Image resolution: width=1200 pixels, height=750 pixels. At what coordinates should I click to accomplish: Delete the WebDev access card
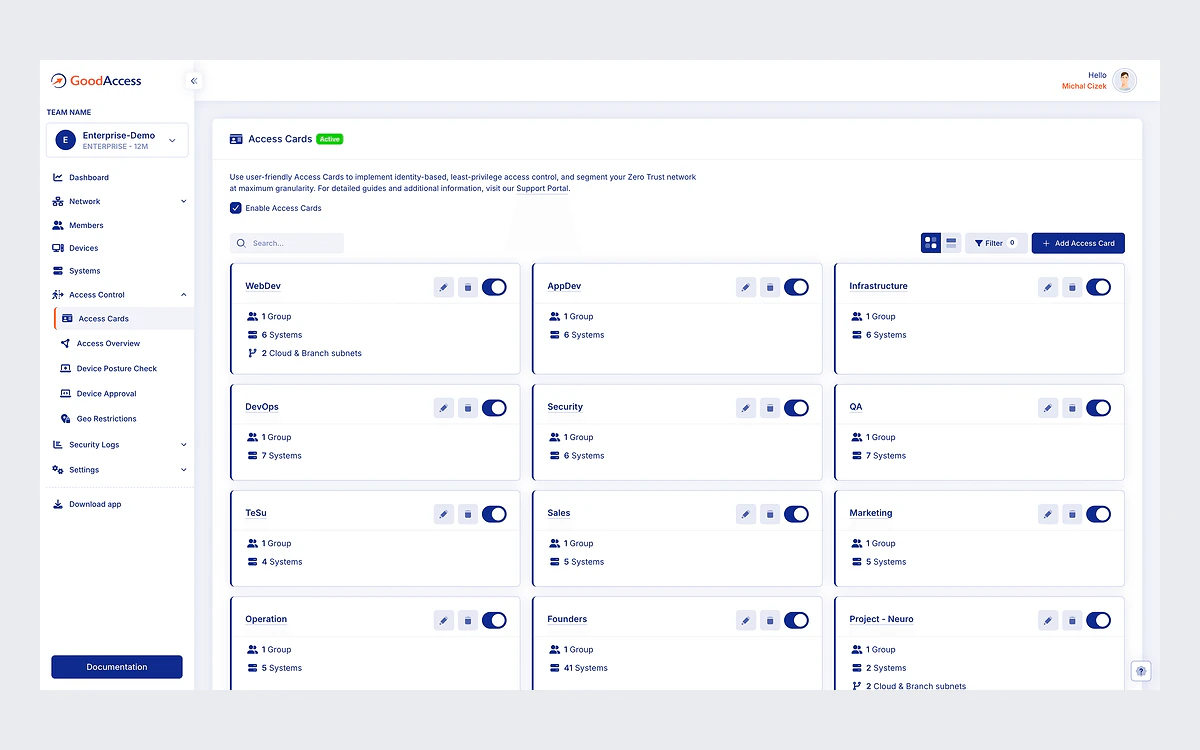(468, 287)
